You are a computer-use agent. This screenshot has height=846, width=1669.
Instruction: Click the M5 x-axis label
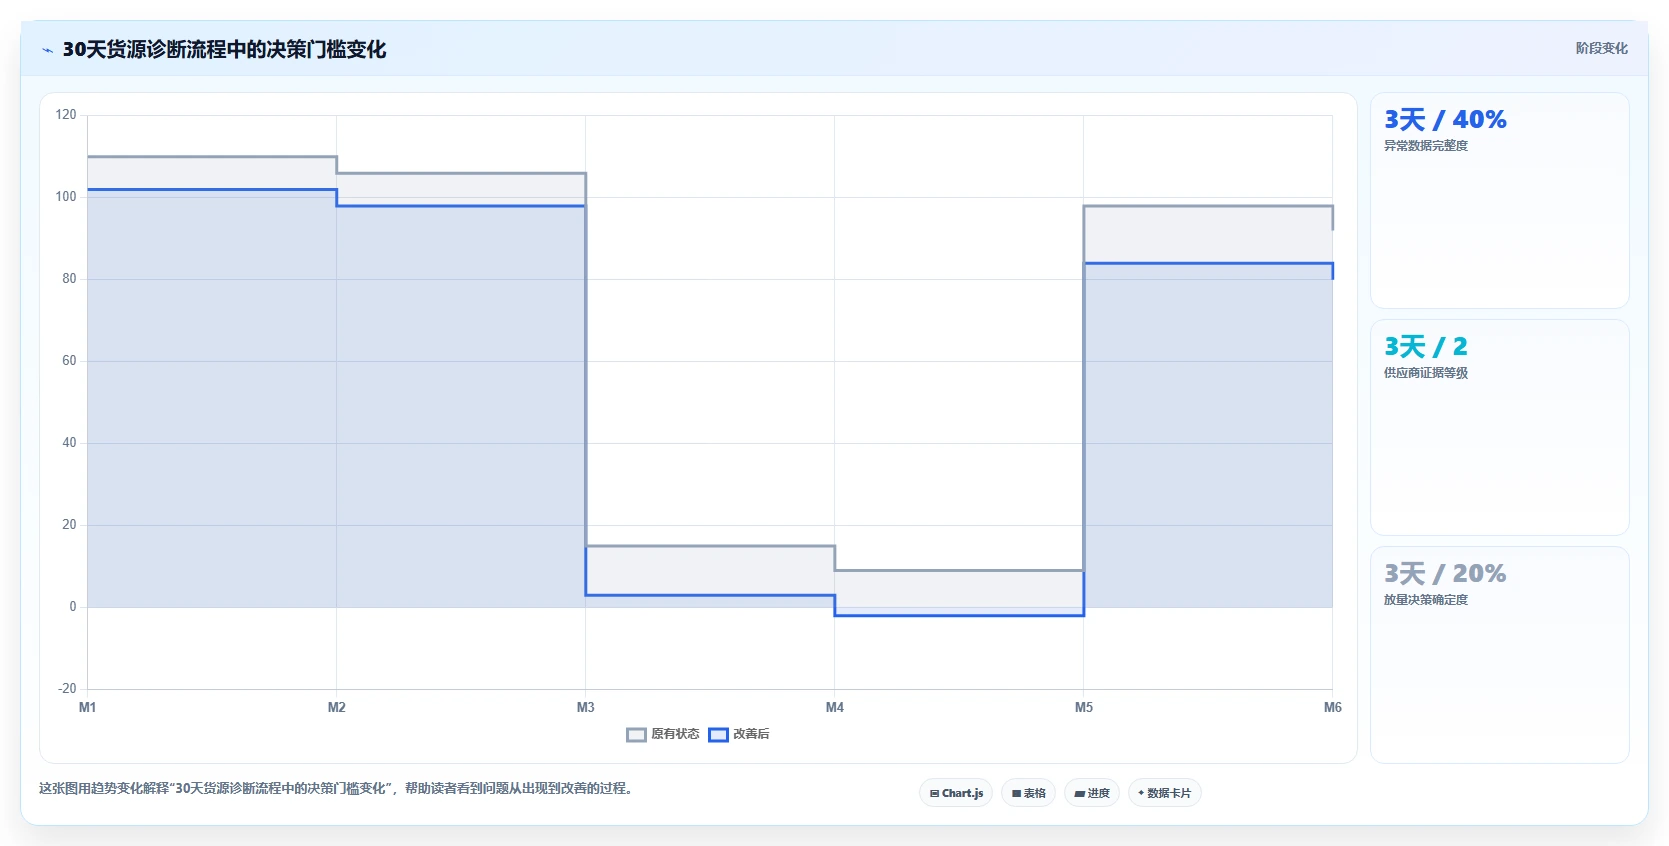pyautogui.click(x=1084, y=707)
